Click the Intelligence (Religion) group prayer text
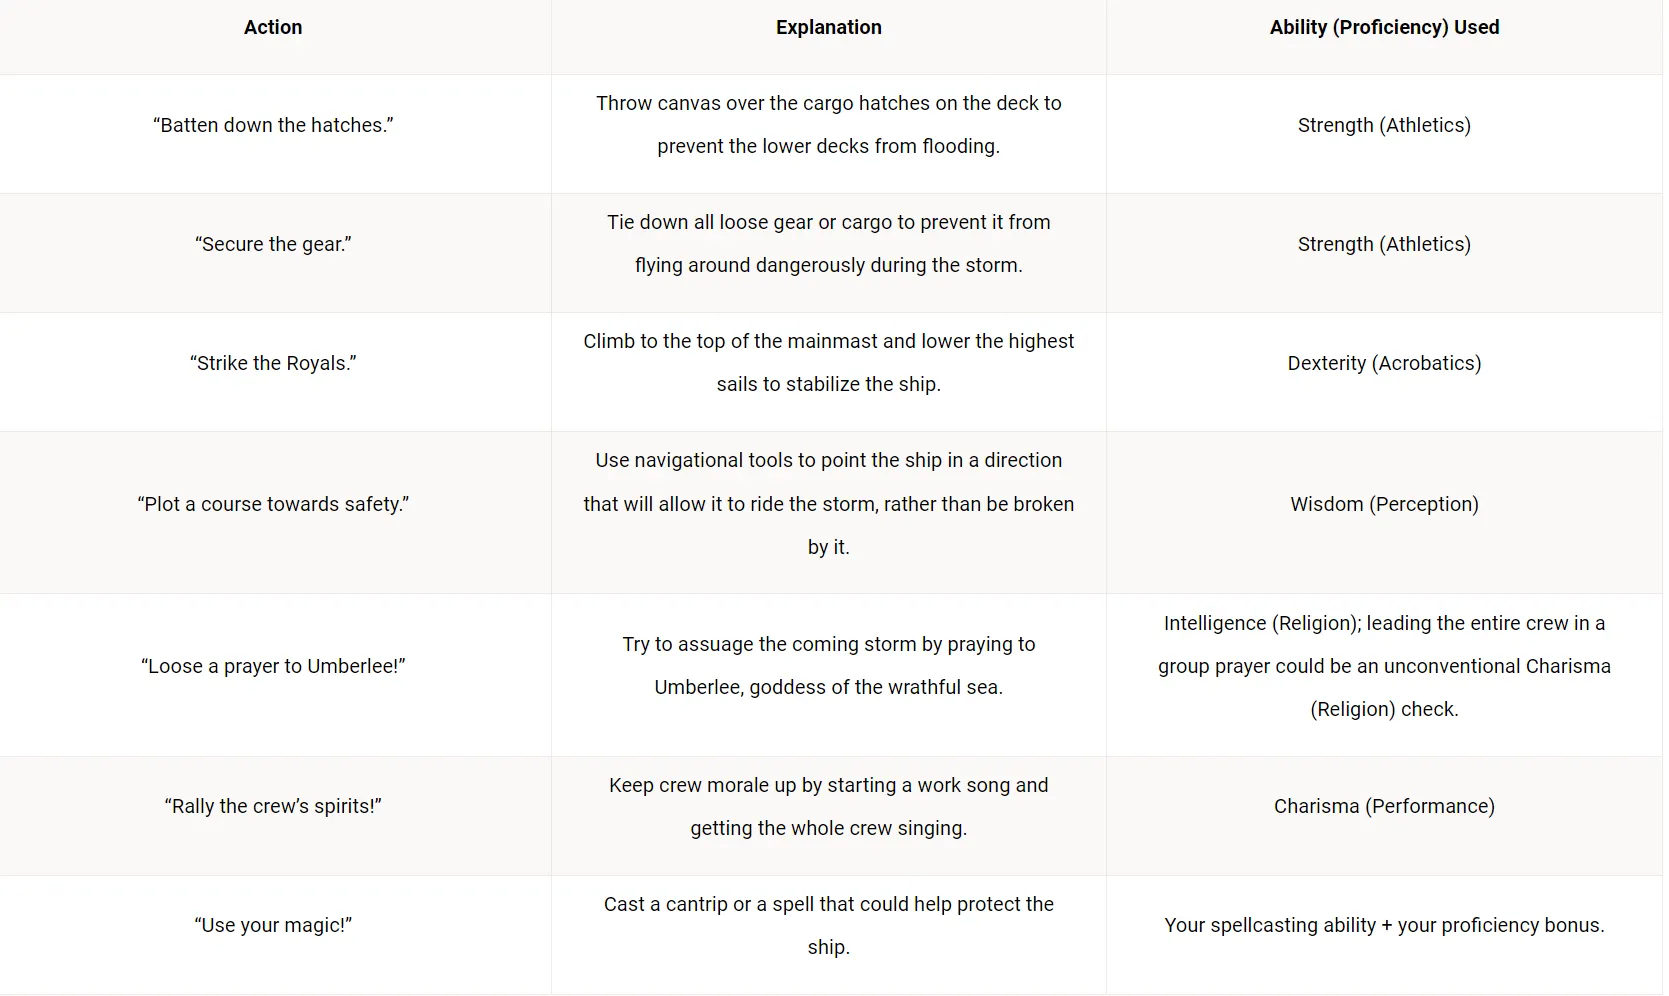 click(x=1384, y=666)
